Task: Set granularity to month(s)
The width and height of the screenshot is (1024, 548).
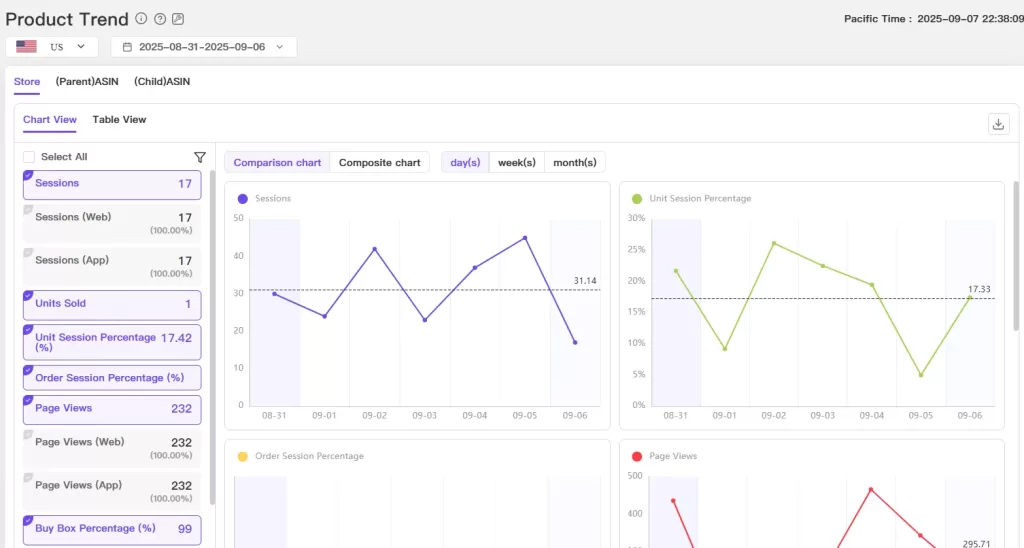Action: point(575,163)
